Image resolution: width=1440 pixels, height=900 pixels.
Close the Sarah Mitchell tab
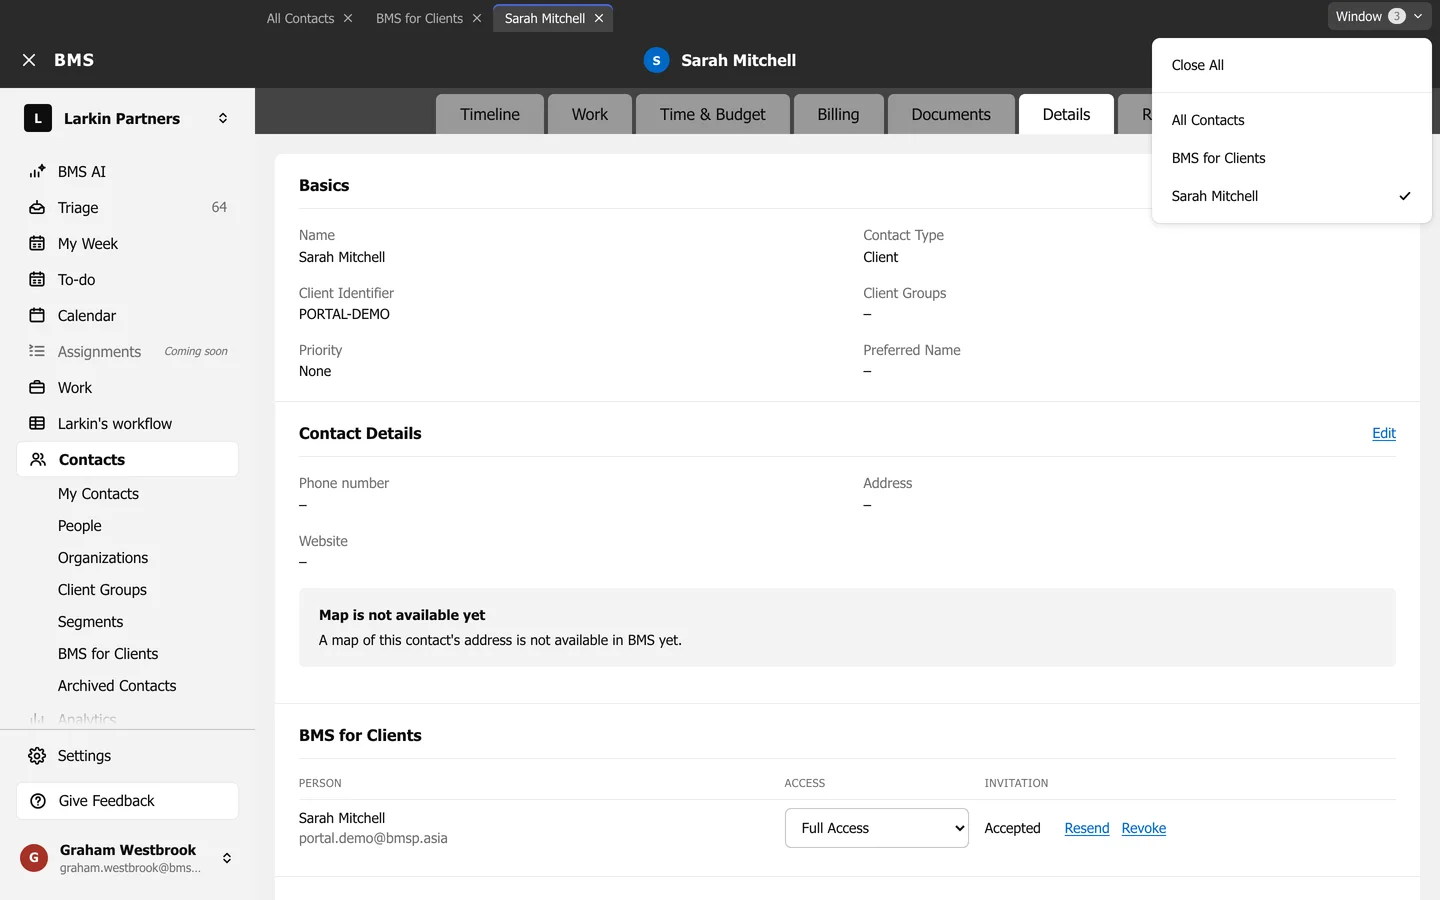[x=599, y=18]
